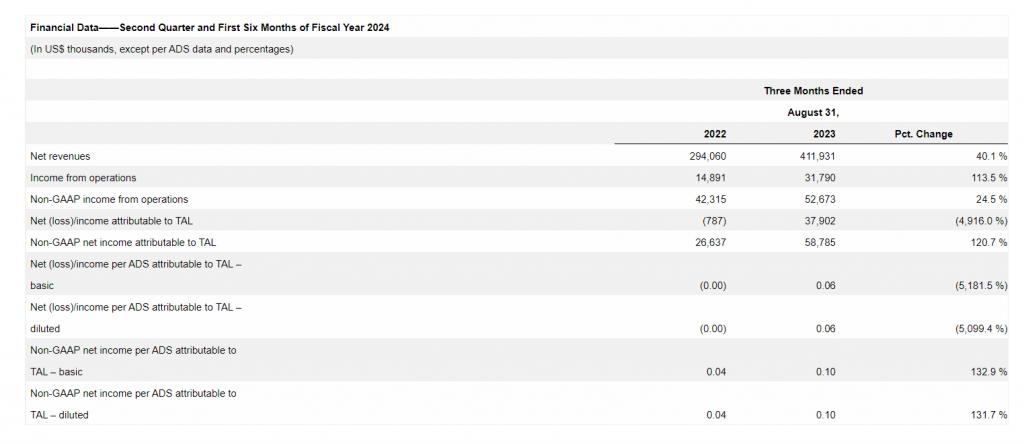This screenshot has height=444, width=1024.
Task: Select the 113.5 % percentage cell
Action: (985, 178)
